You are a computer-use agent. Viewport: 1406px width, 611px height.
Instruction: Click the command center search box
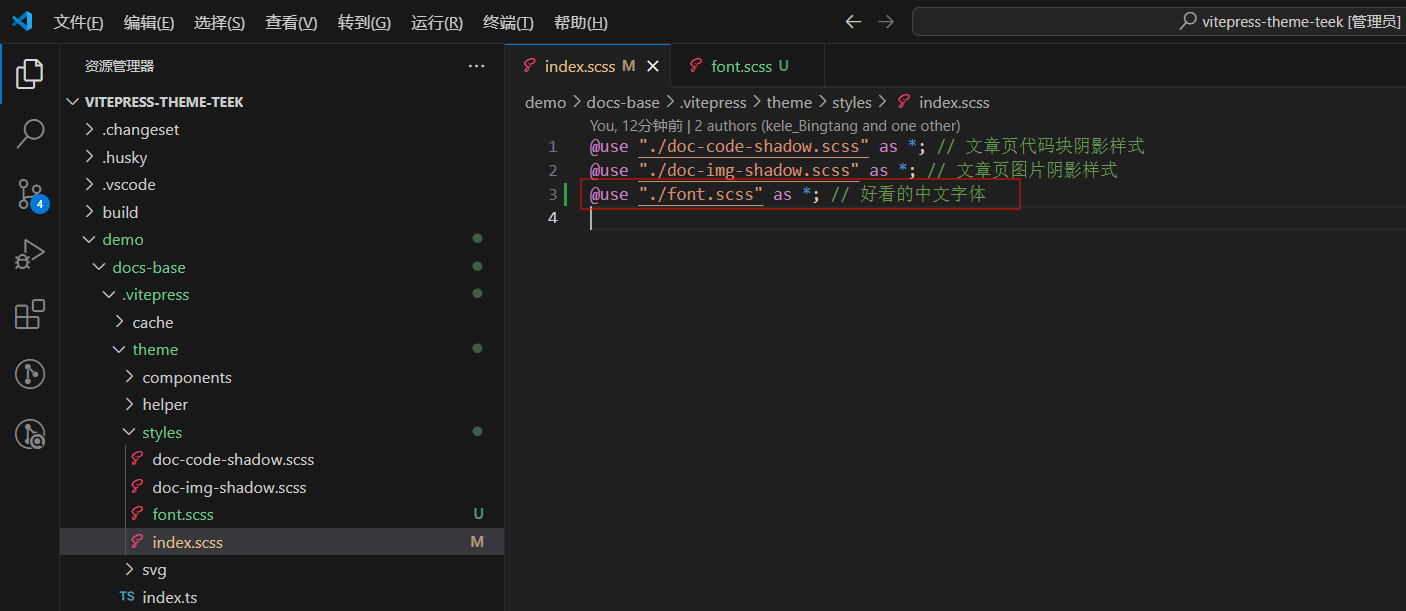1159,22
